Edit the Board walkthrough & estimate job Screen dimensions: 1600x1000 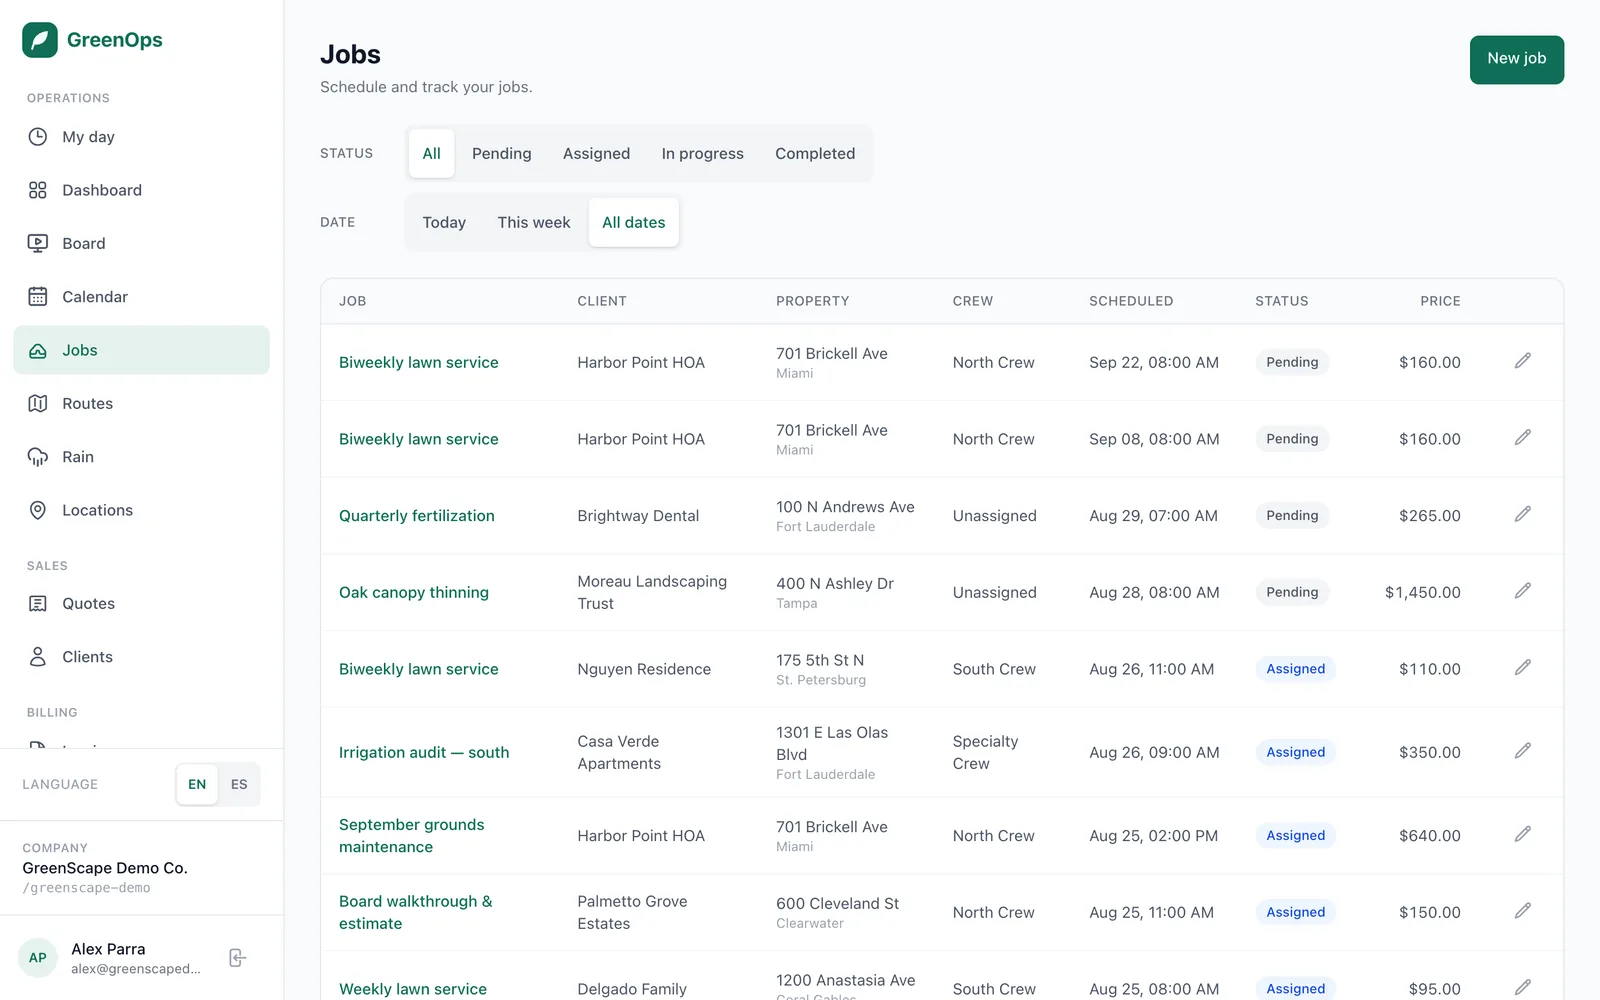(x=1523, y=911)
